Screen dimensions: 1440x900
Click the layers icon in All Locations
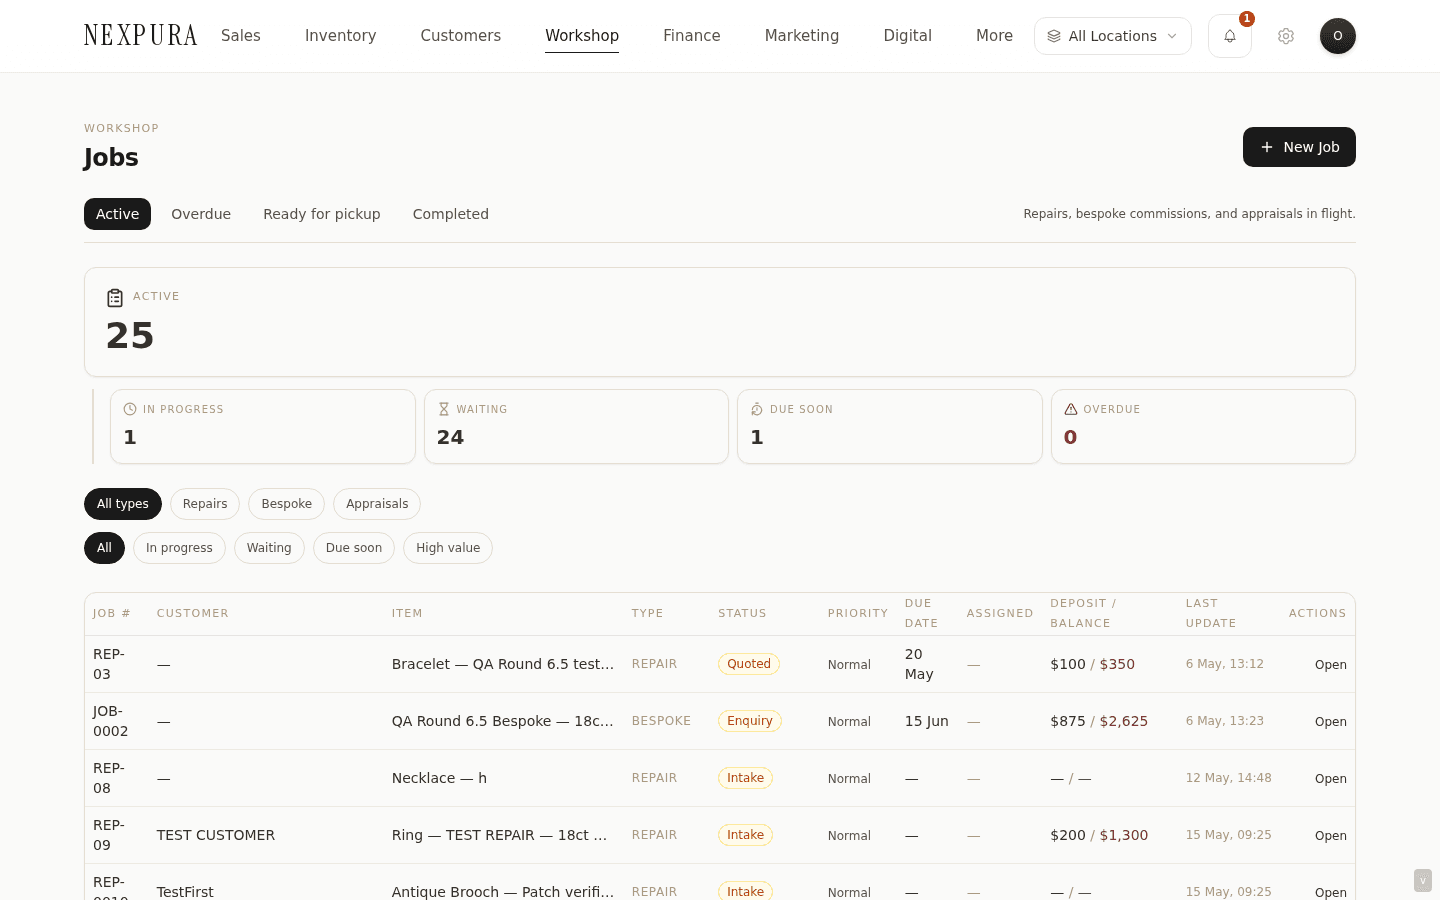[1054, 36]
